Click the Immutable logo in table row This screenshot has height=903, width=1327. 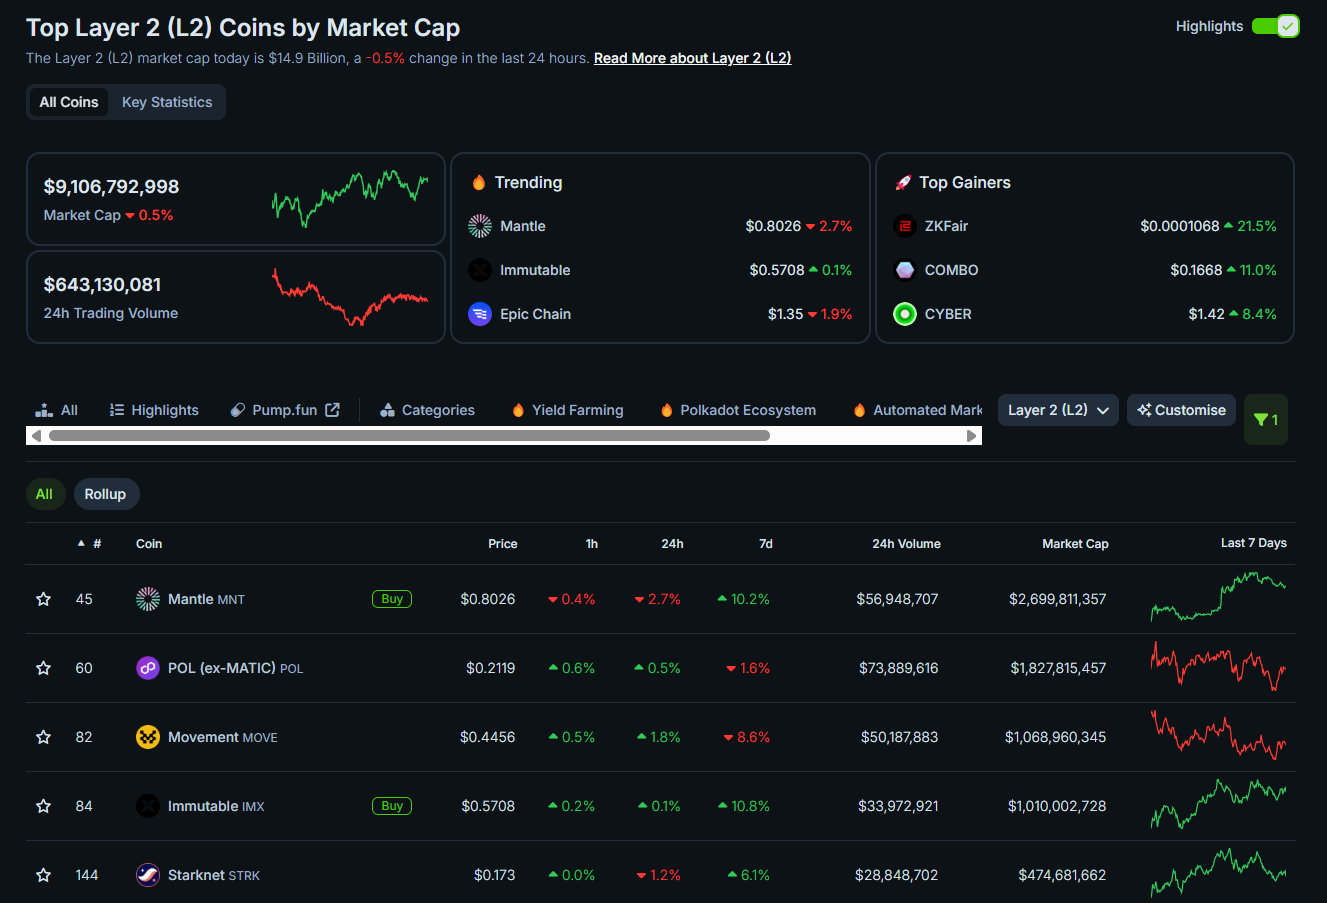click(148, 806)
